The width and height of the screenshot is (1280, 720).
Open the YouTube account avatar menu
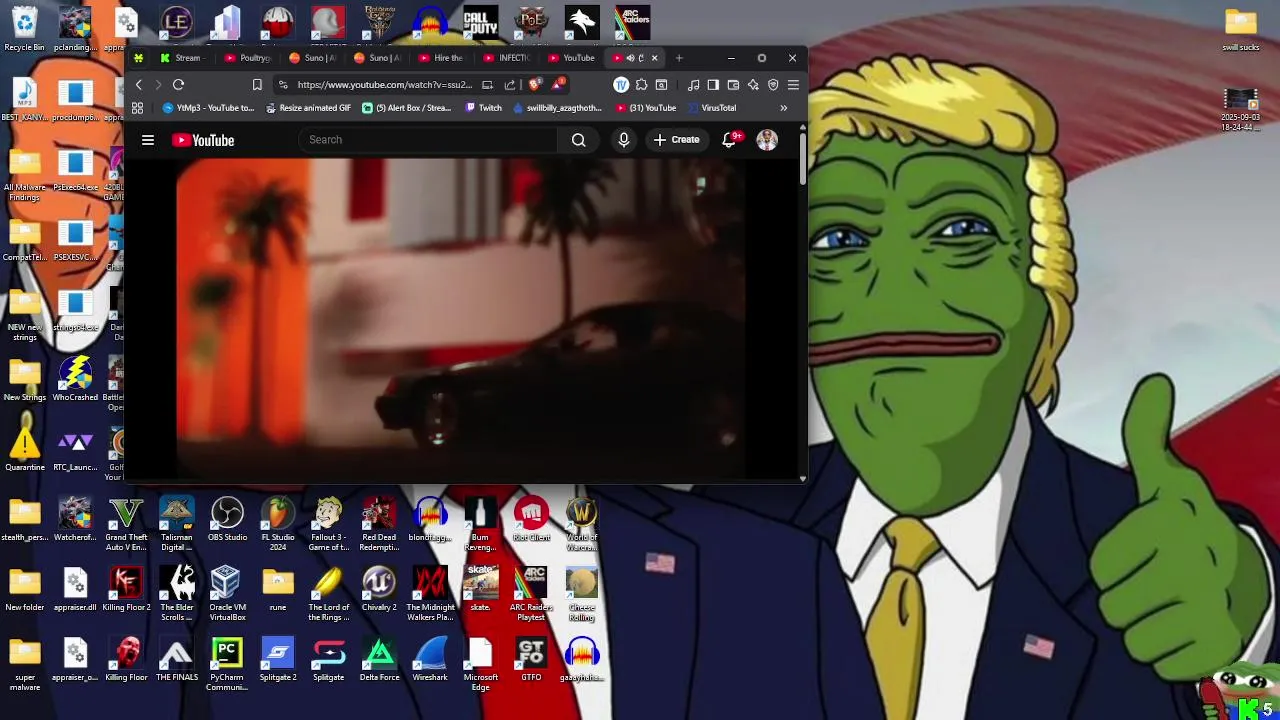(767, 140)
